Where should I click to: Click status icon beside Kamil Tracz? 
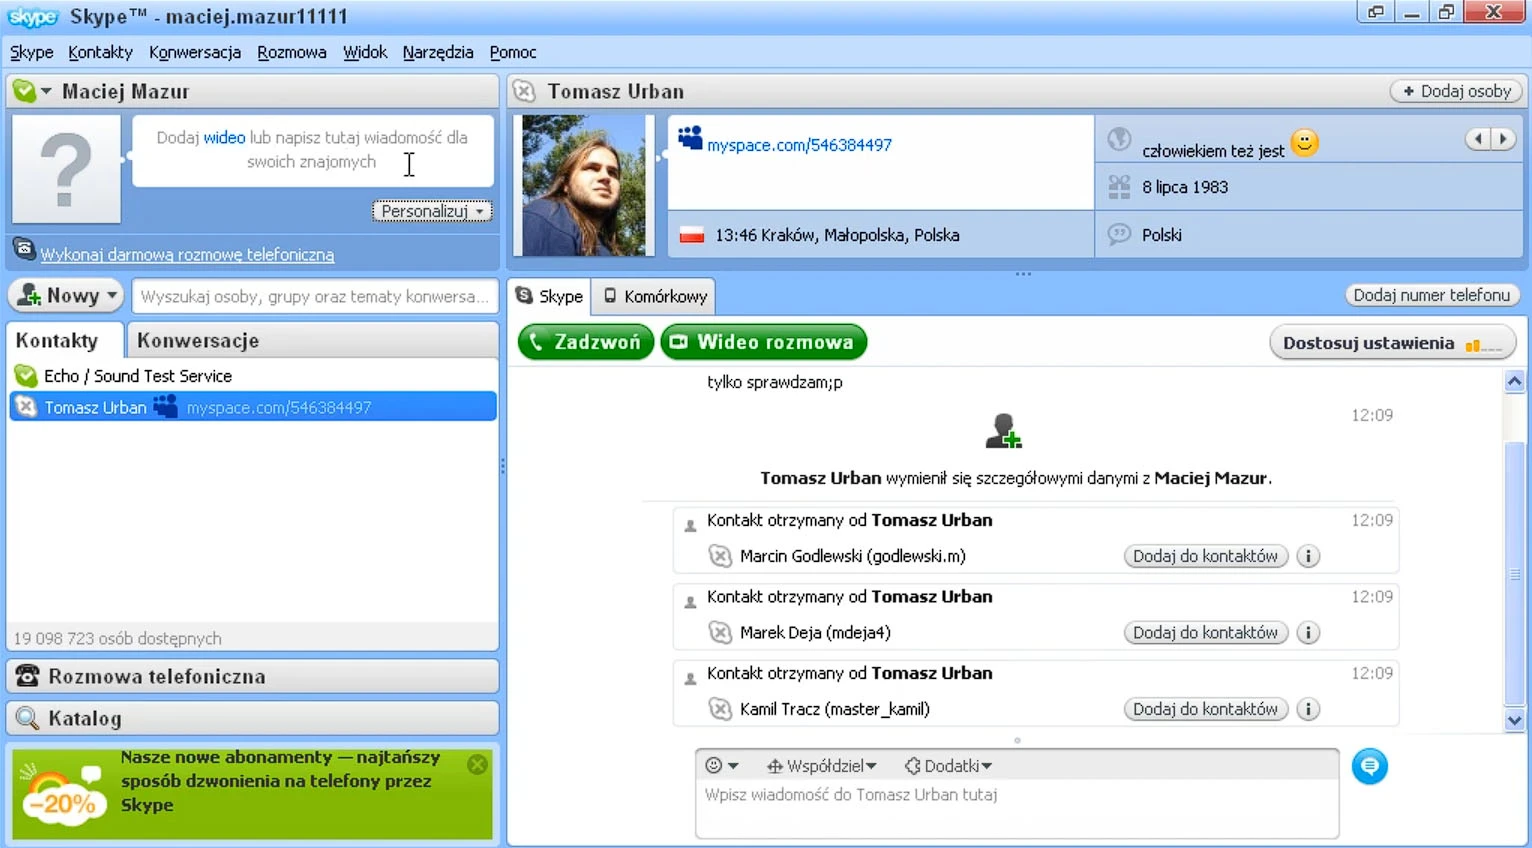tap(720, 709)
